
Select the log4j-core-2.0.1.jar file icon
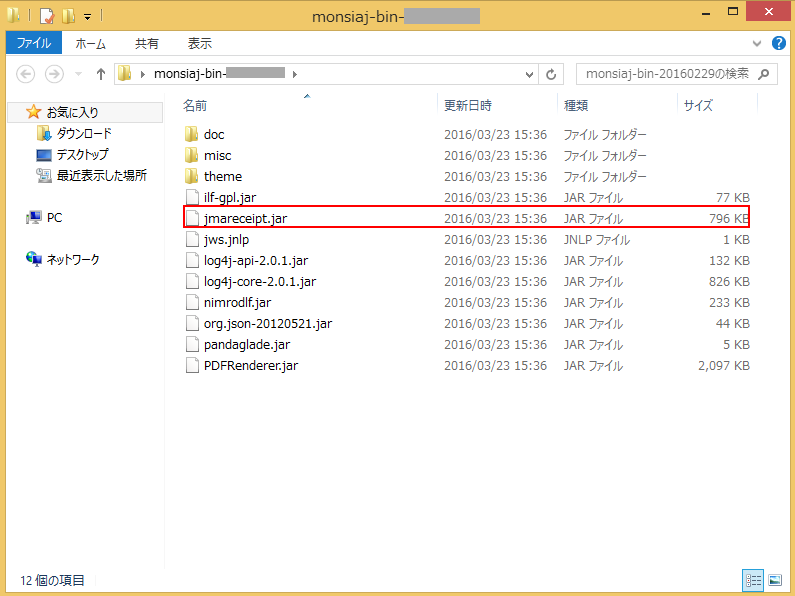192,281
